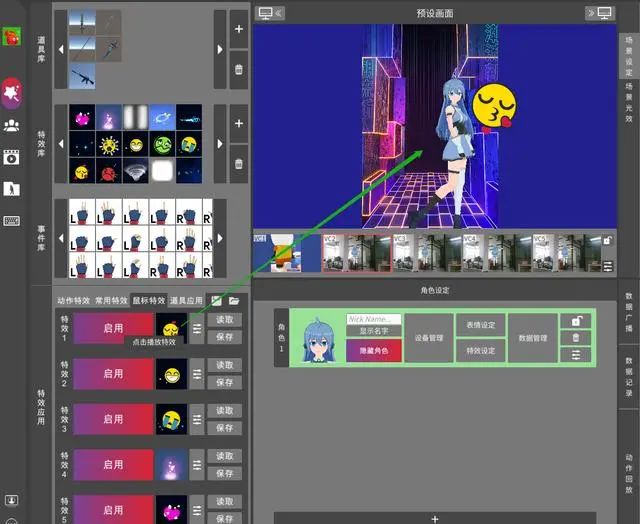Open 特效设定 for 角色1
640x524 pixels.
click(481, 351)
